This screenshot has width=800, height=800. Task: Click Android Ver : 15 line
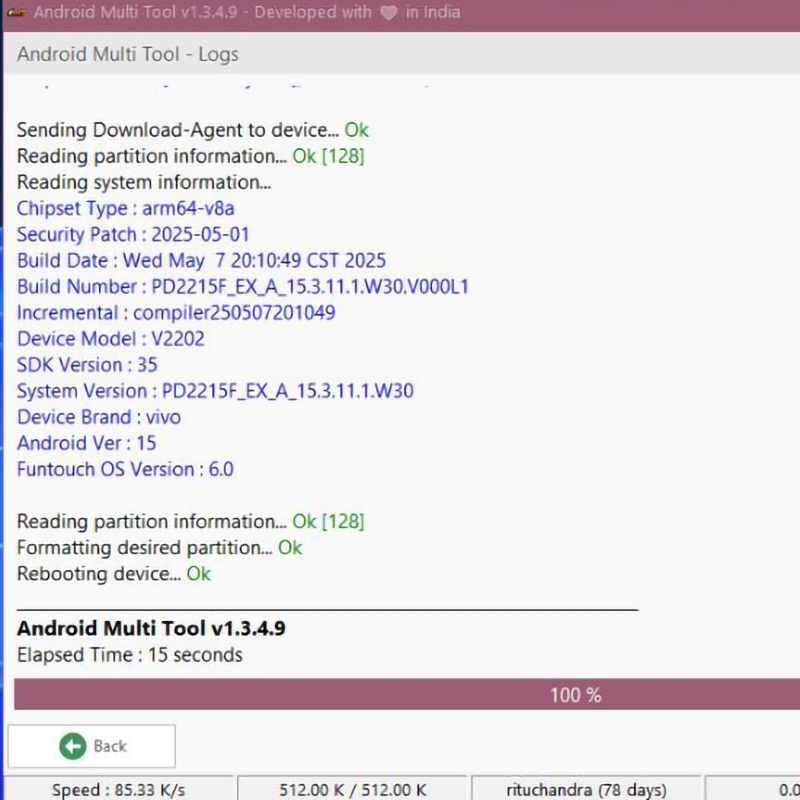click(x=86, y=443)
